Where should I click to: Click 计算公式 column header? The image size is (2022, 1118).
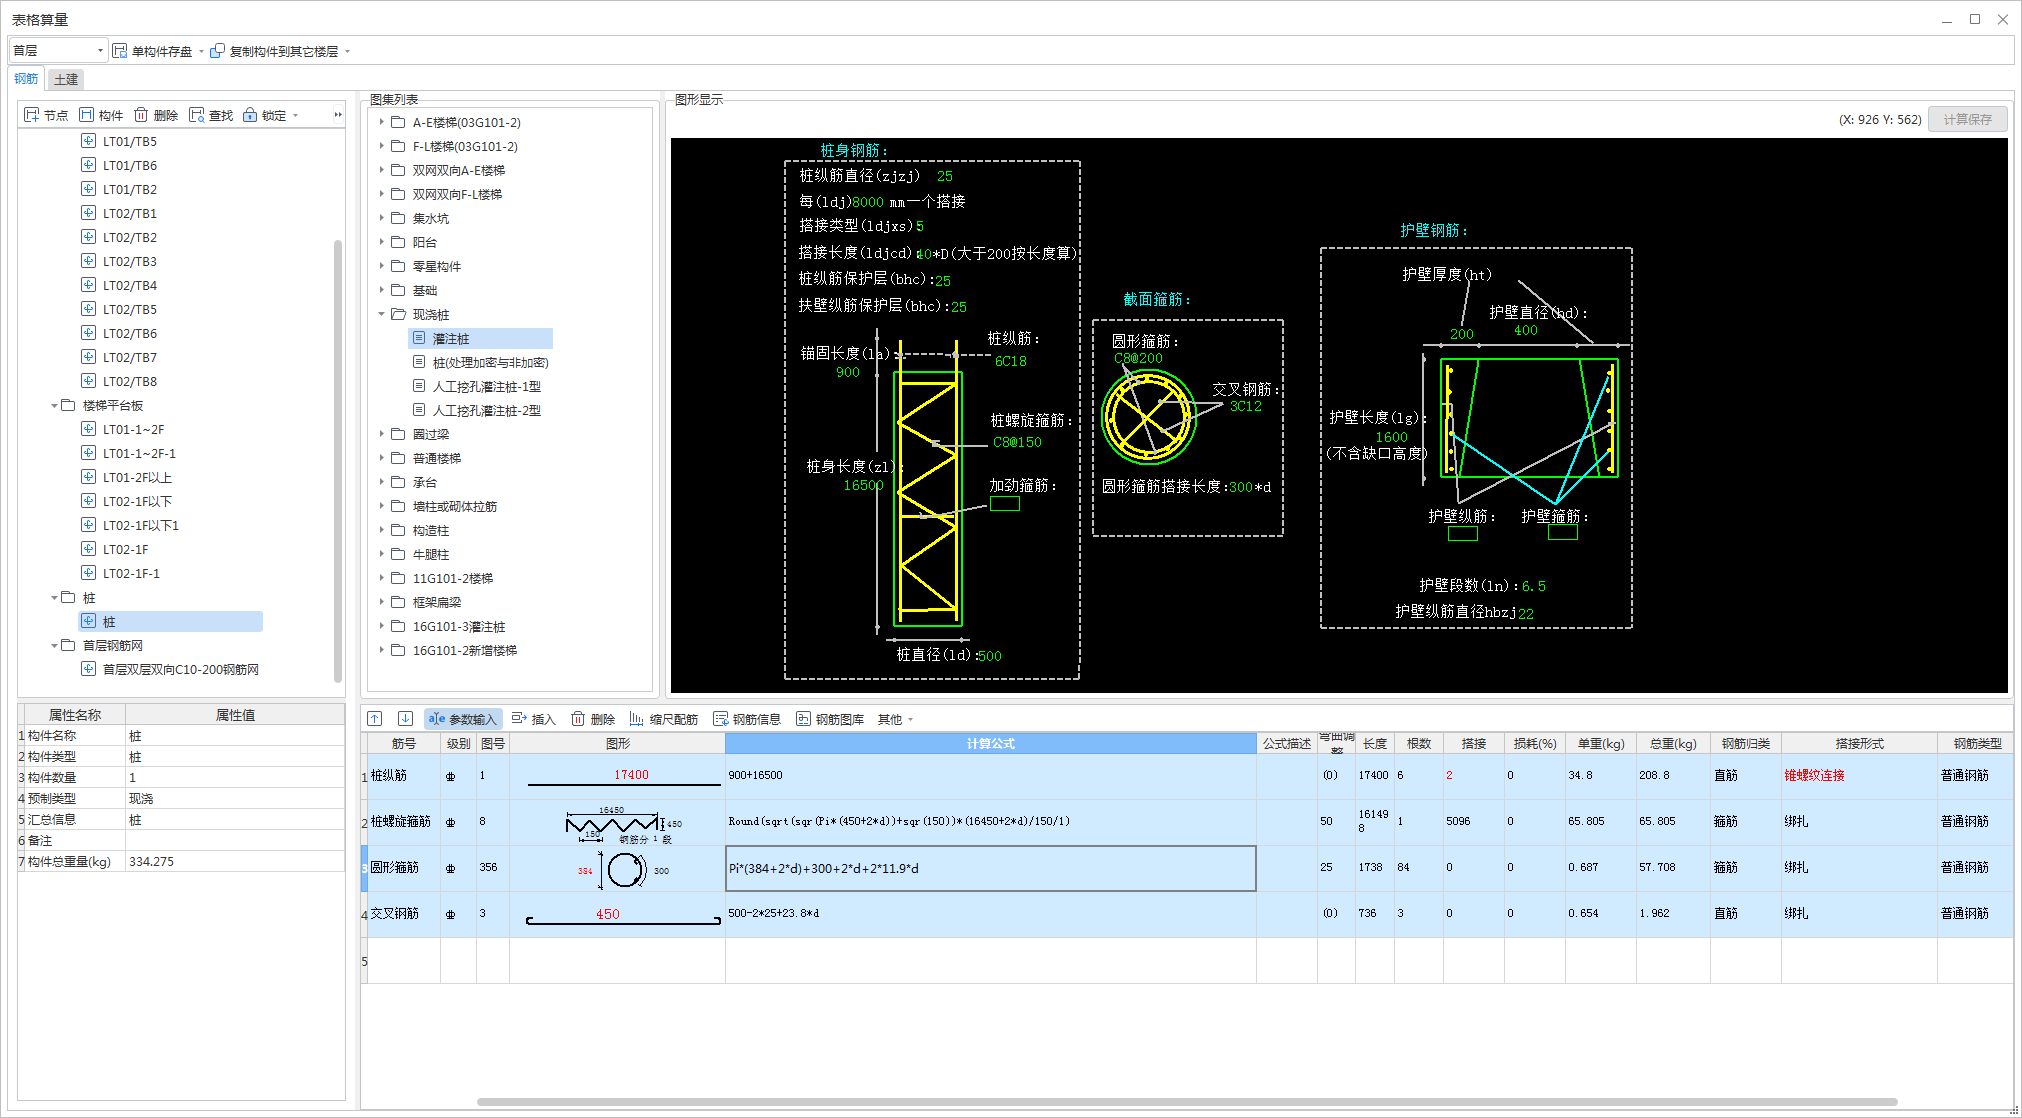click(x=990, y=743)
